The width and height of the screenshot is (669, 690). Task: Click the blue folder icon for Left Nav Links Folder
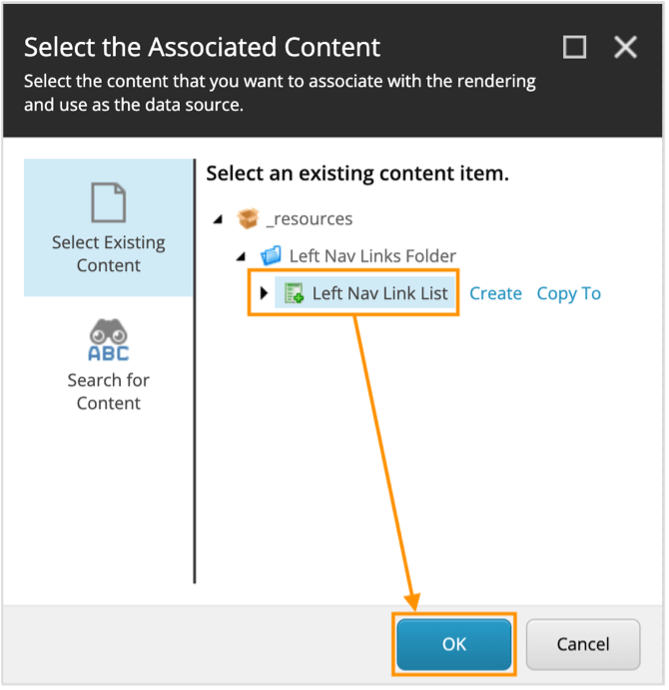271,255
